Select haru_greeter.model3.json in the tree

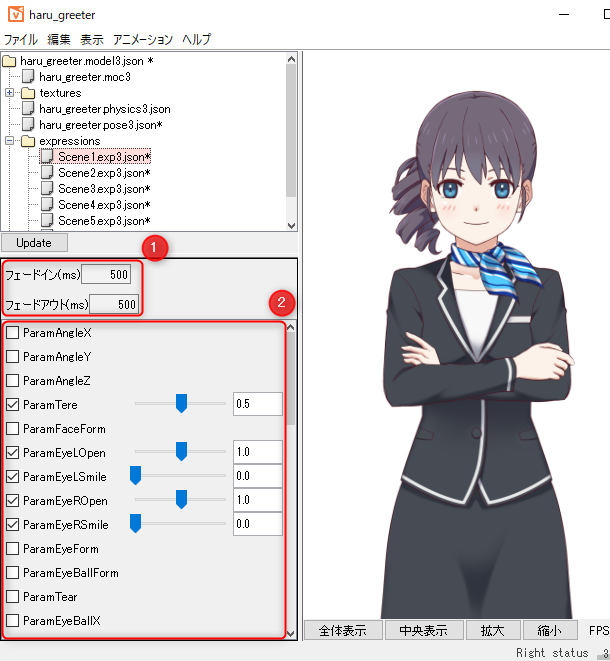click(x=86, y=61)
